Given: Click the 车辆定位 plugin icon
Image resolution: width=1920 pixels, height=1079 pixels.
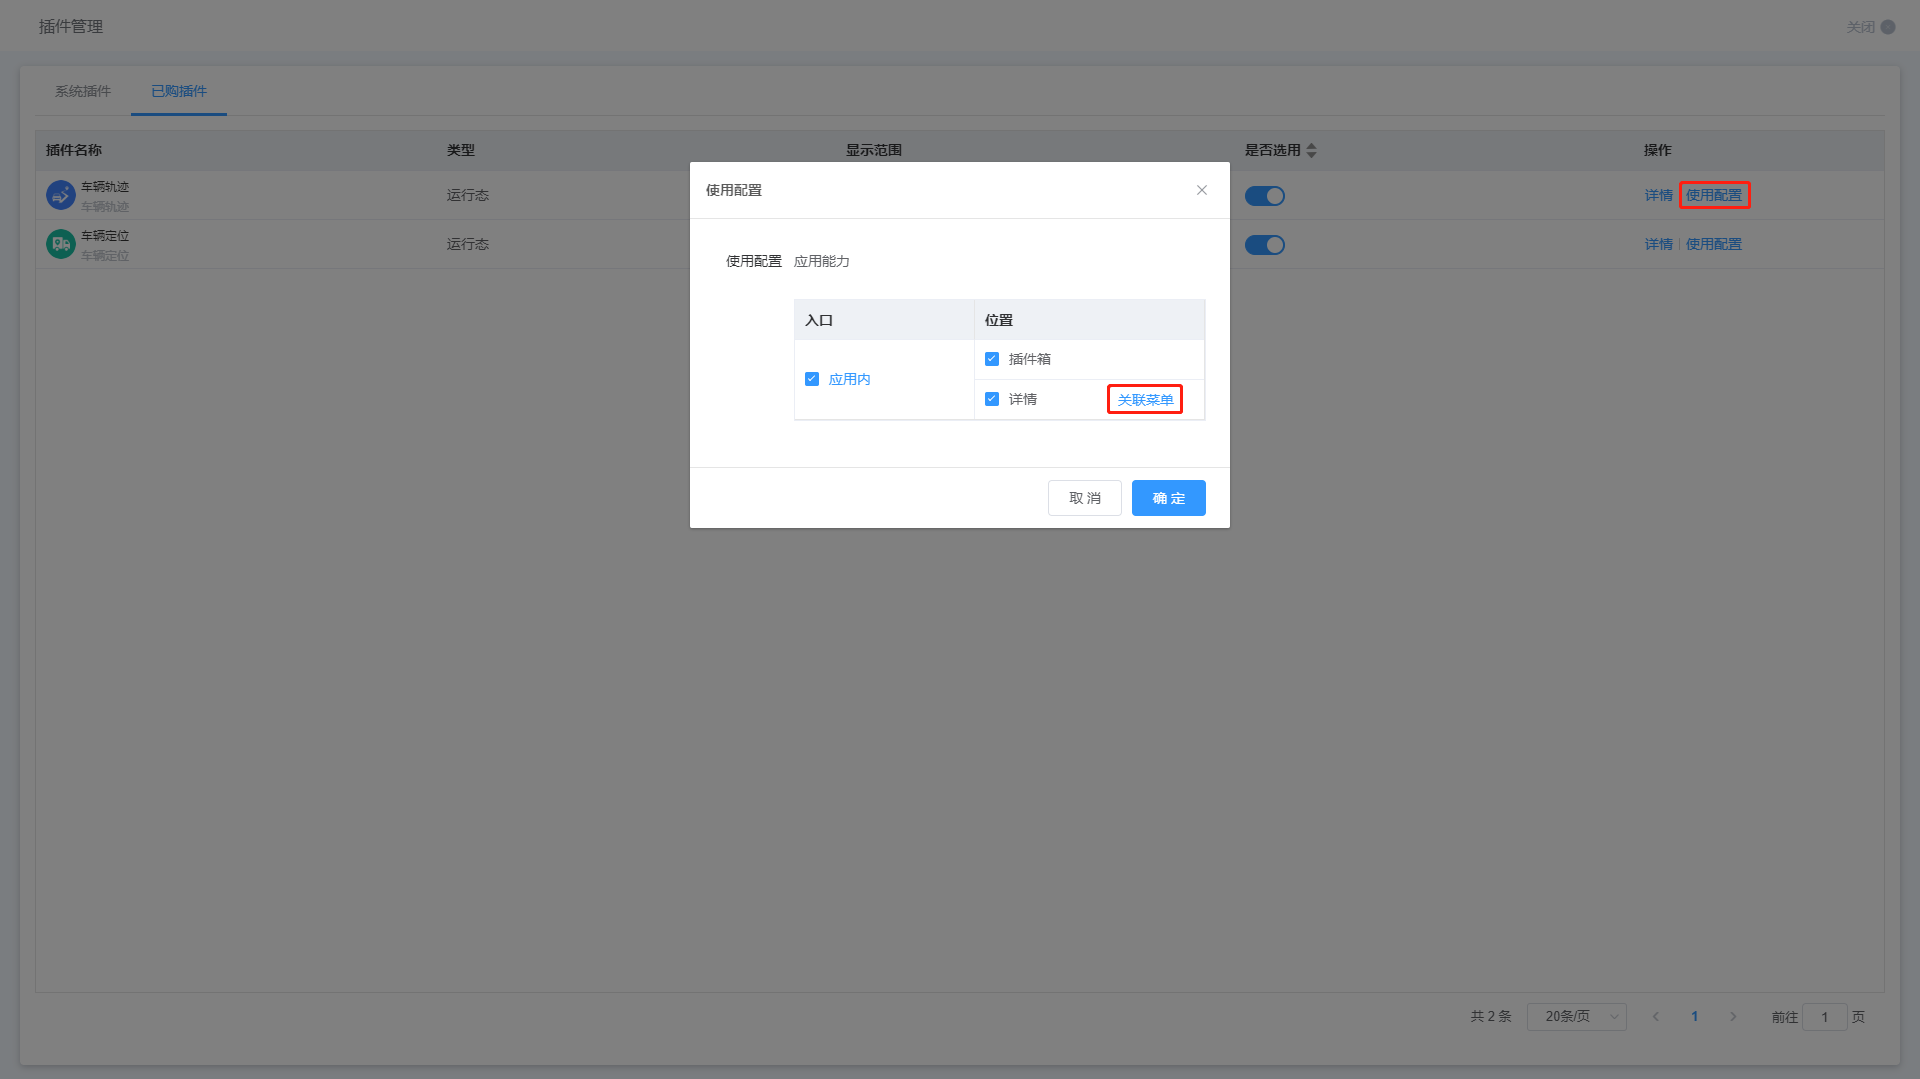Looking at the screenshot, I should point(61,244).
